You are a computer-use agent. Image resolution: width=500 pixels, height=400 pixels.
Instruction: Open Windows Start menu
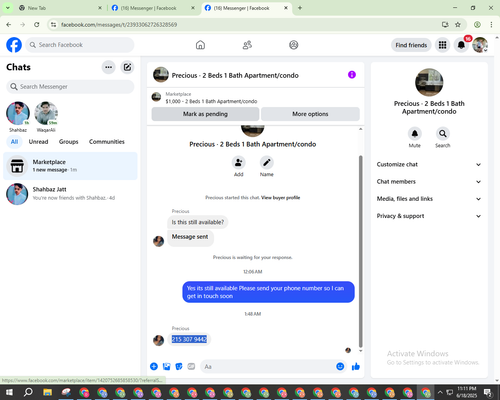9,392
